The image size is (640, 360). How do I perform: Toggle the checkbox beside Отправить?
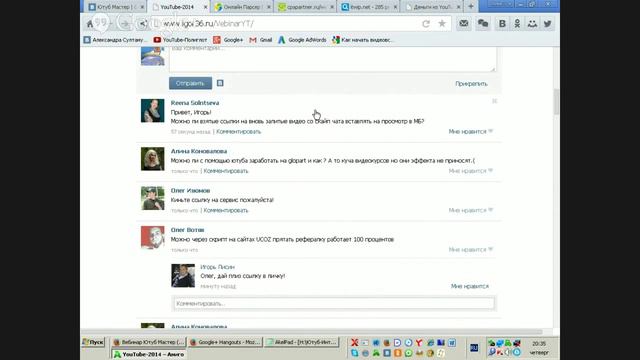click(220, 83)
